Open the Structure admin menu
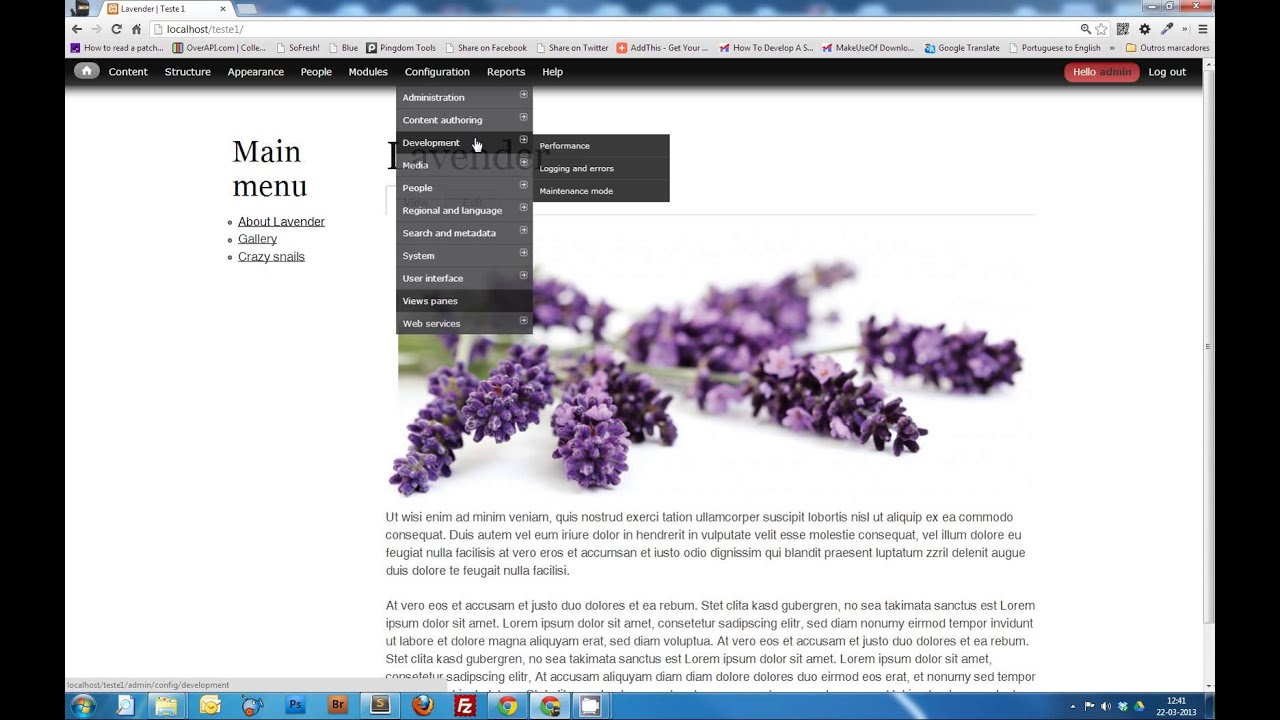The height and width of the screenshot is (720, 1280). [188, 72]
